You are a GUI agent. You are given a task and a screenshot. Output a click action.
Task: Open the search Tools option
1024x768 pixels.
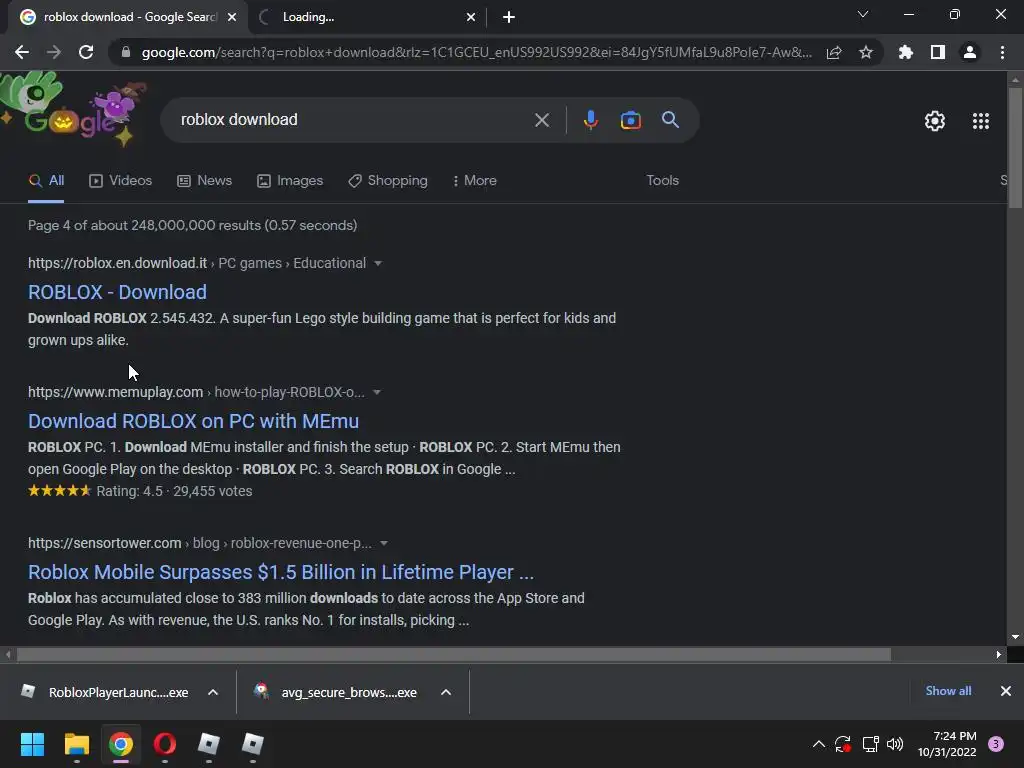click(662, 181)
